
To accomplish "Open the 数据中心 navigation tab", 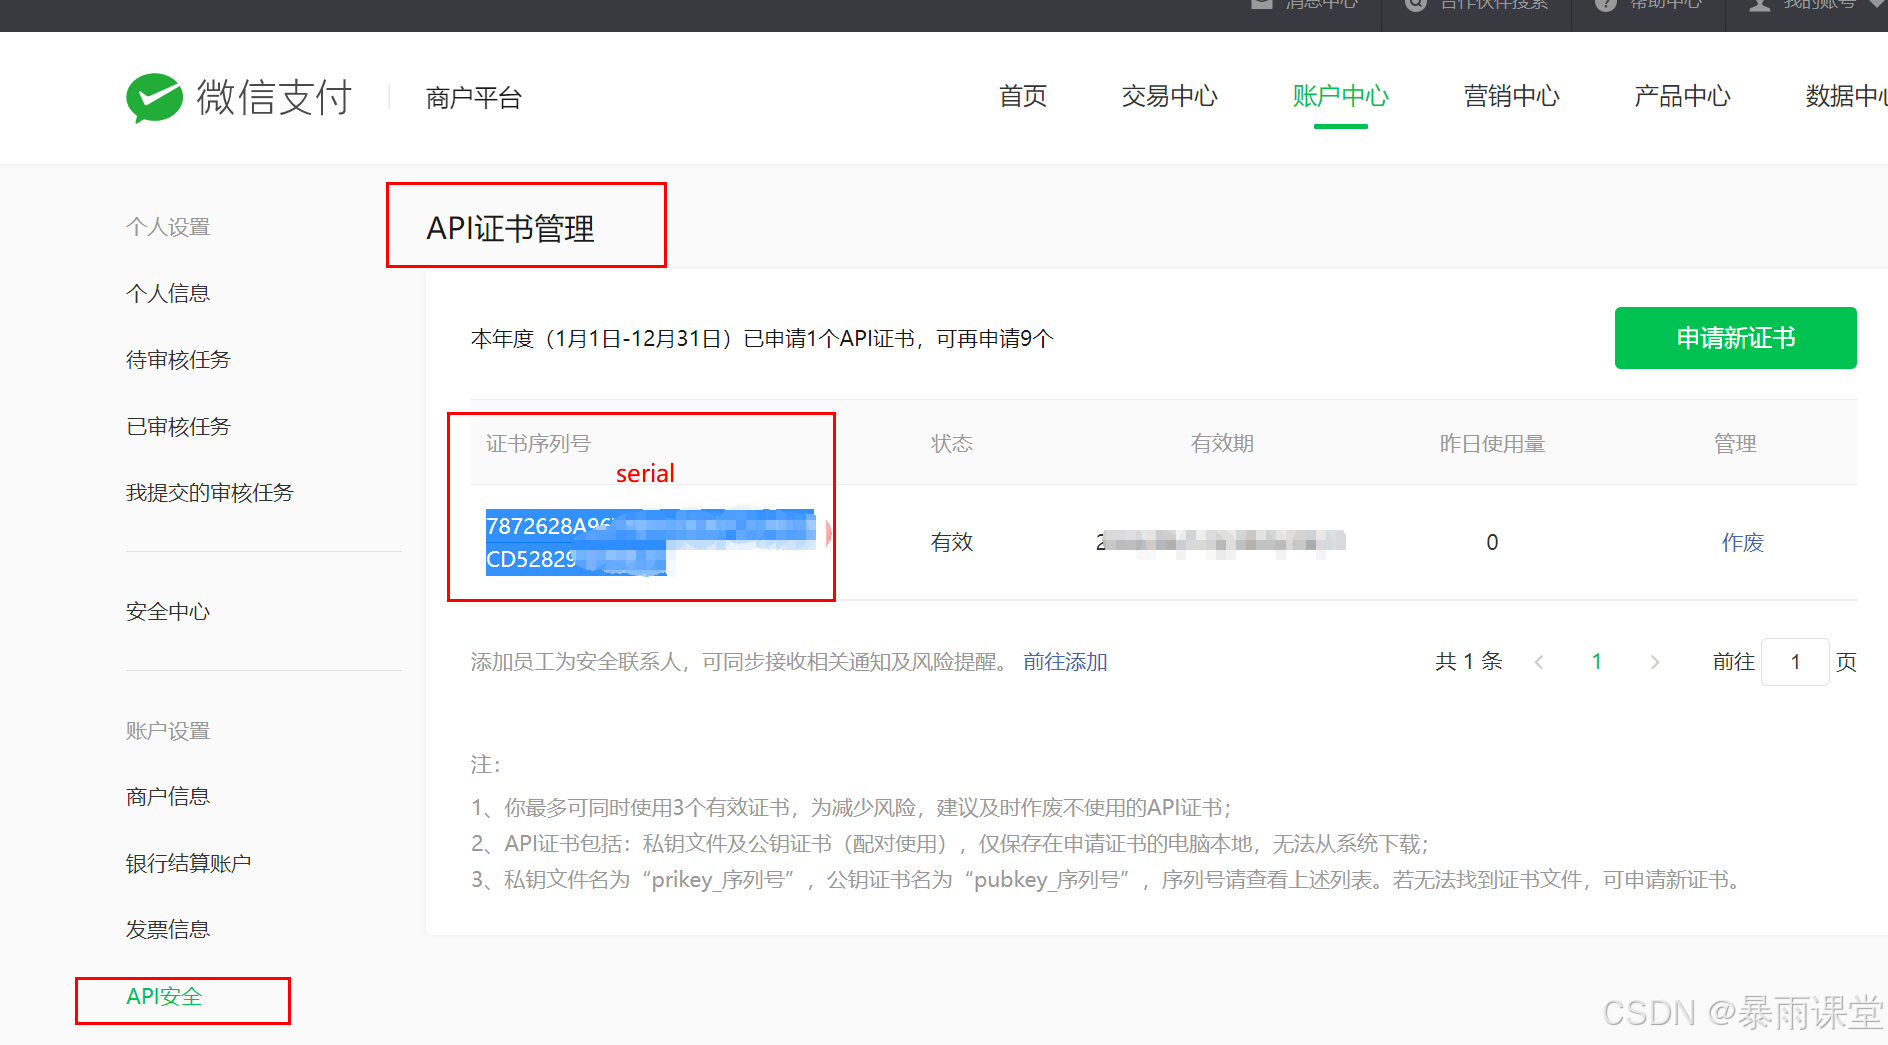I will pos(1846,96).
